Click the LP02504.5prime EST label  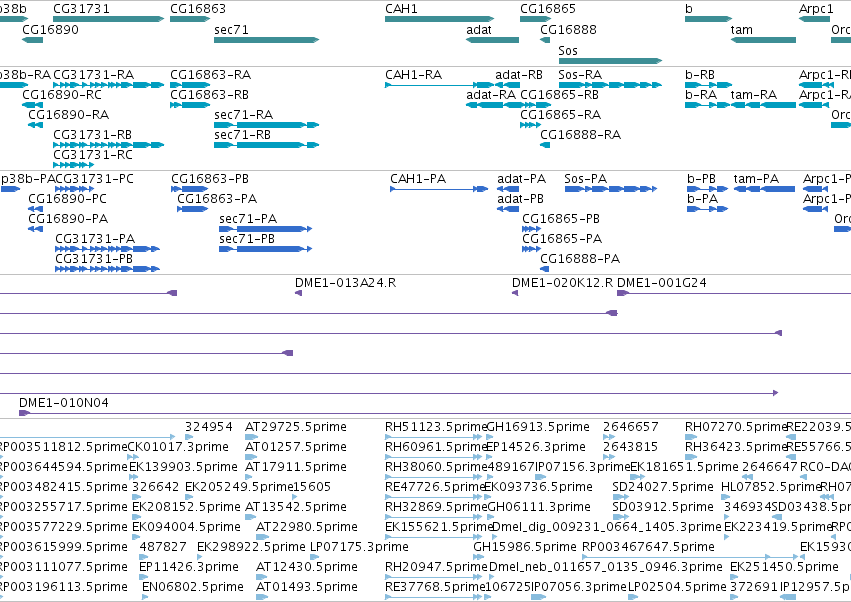coord(677,587)
